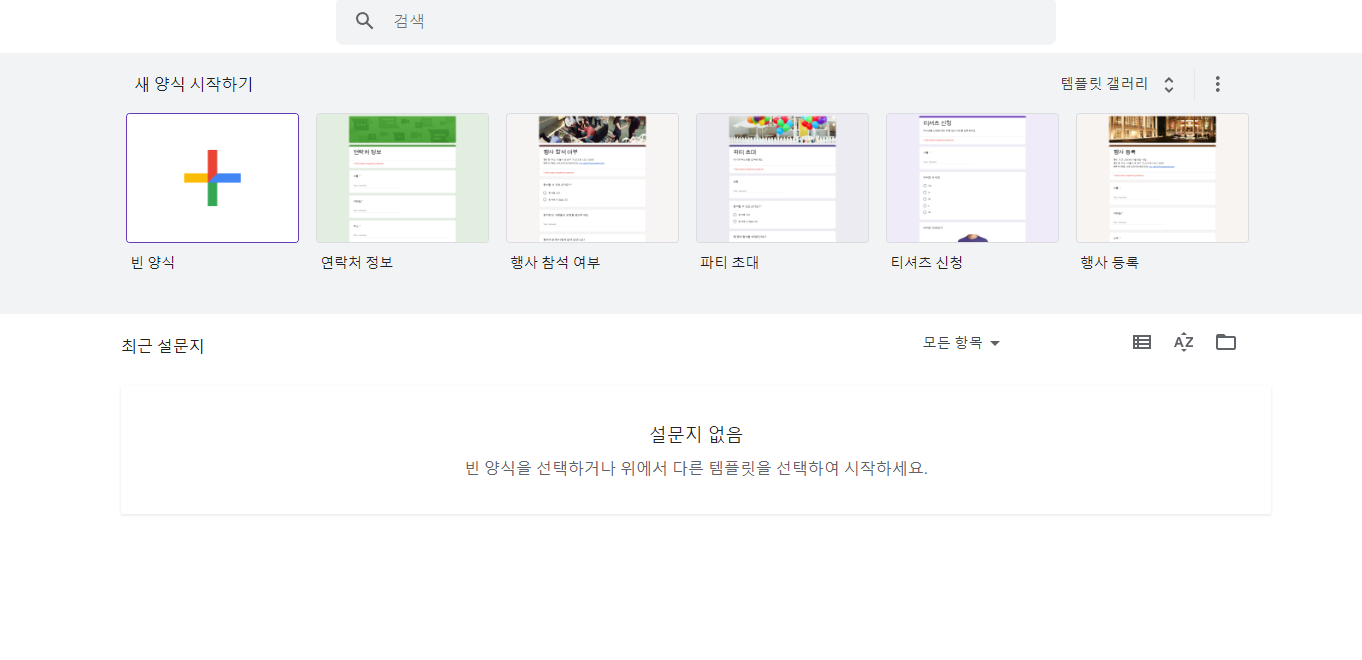Click the 빈 양식 label text
1362x660 pixels.
coord(153,263)
